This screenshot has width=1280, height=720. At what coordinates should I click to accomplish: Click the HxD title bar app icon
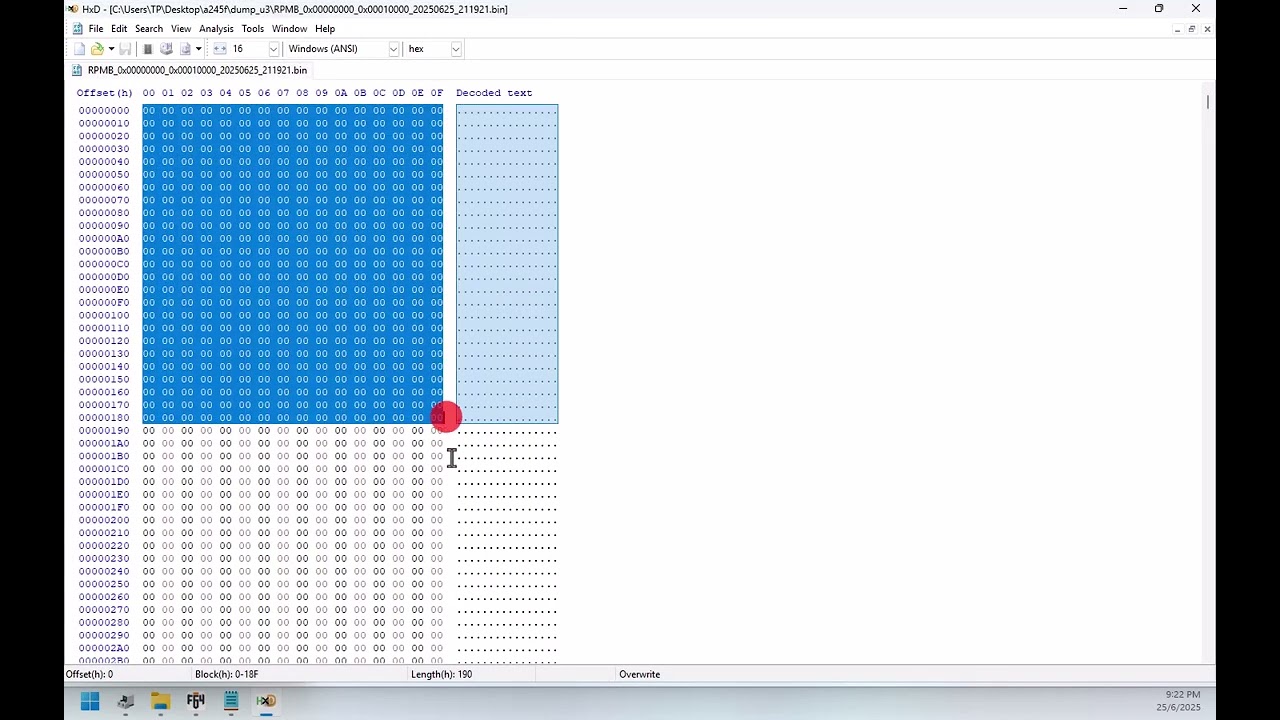tap(73, 9)
